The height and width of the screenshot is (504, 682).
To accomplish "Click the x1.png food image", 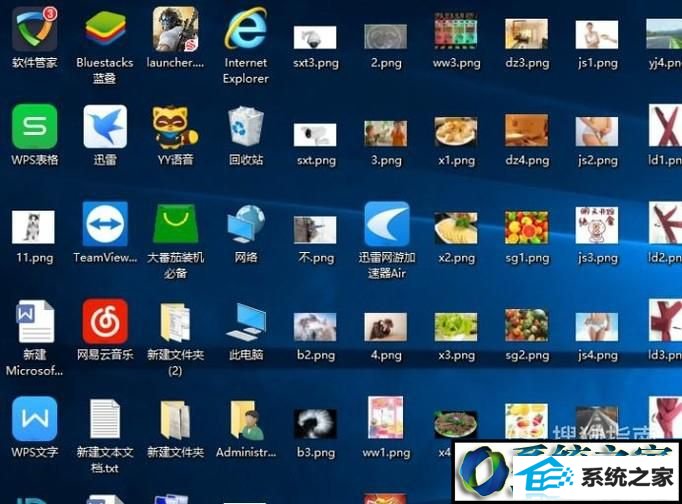I will point(456,131).
